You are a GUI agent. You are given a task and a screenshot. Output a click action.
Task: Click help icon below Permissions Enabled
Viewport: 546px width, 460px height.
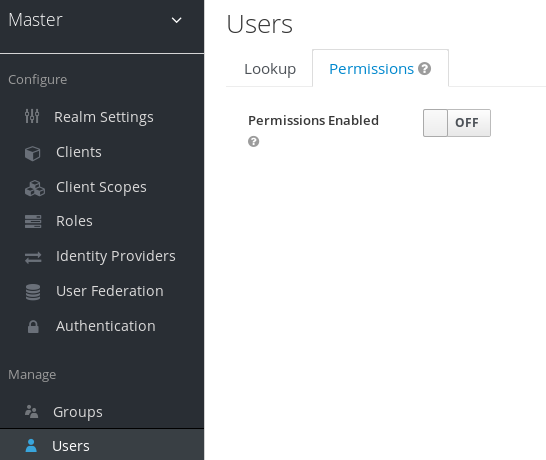(254, 141)
